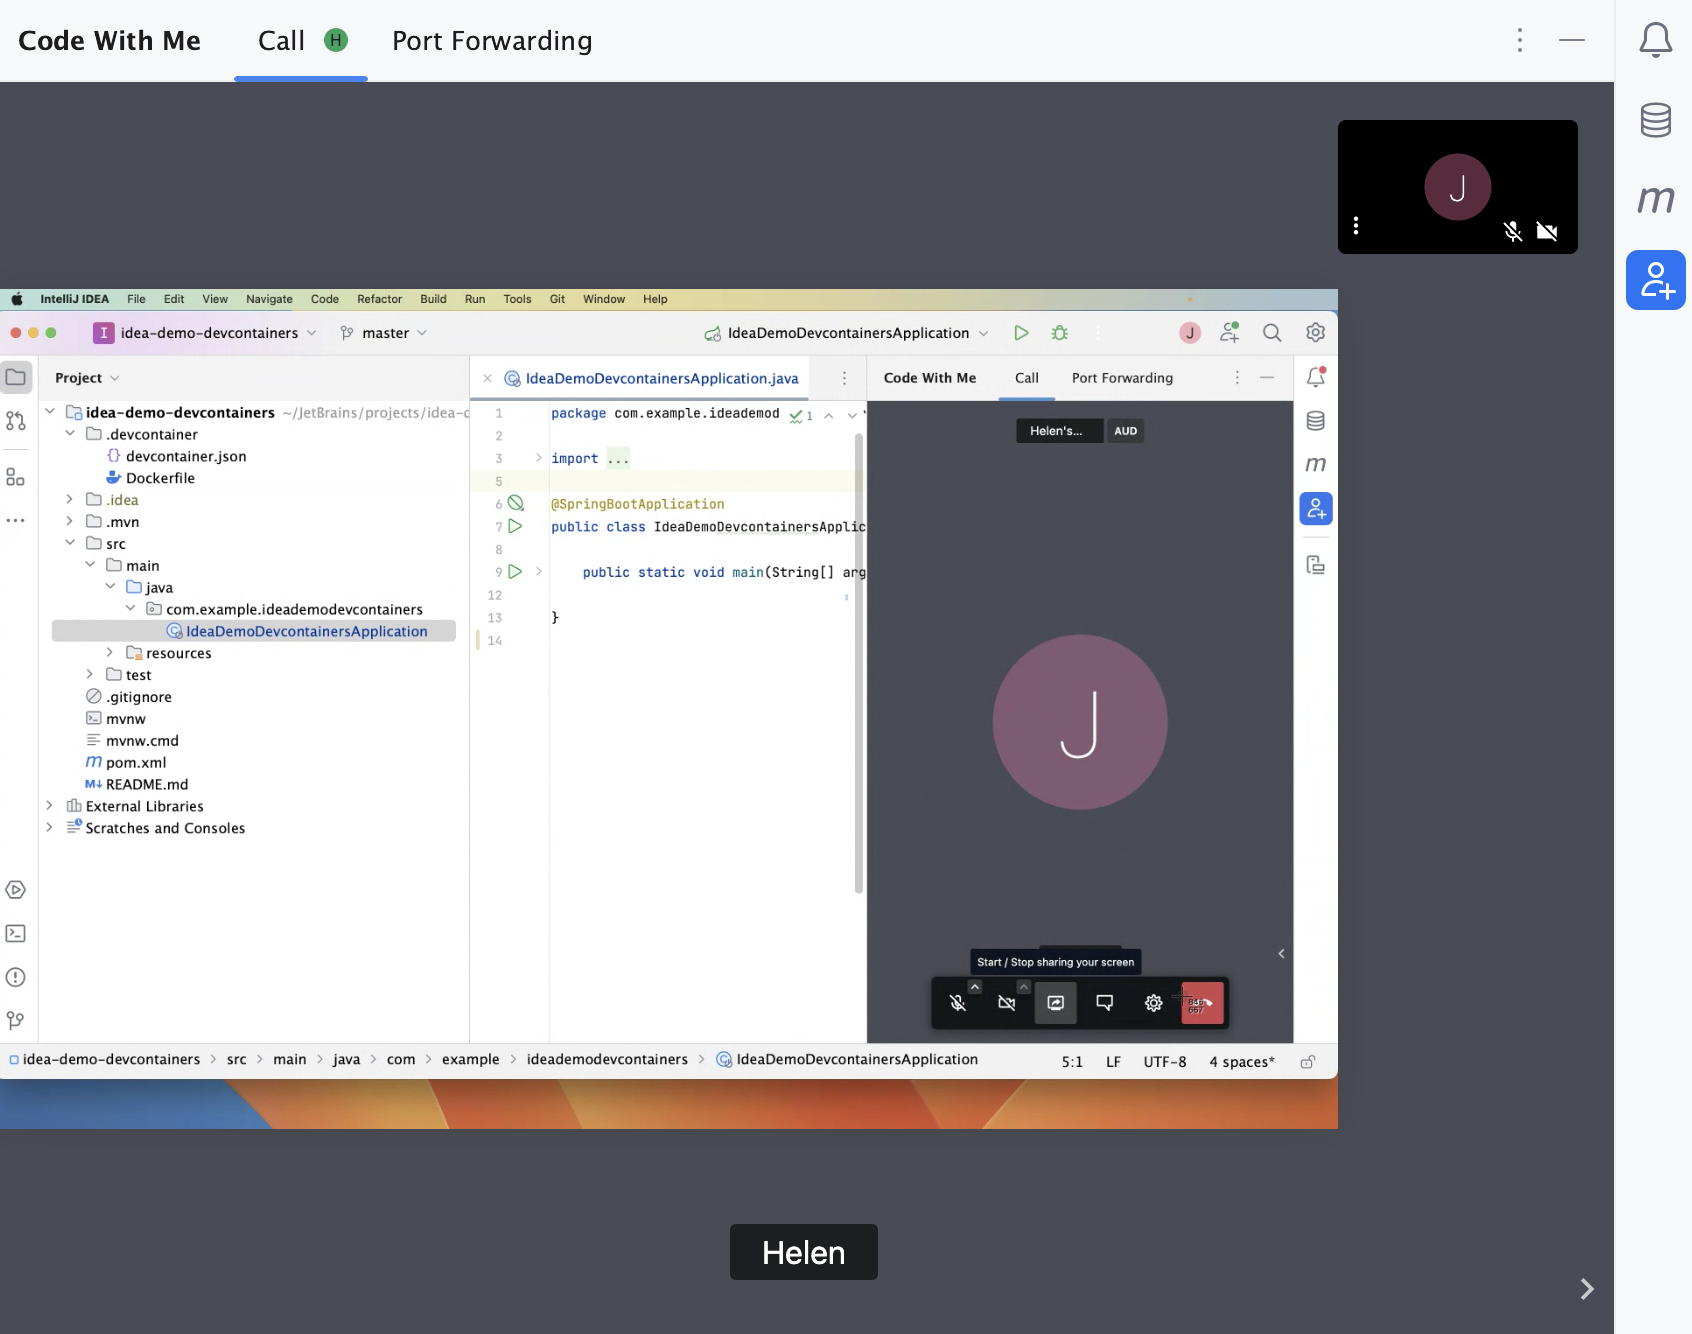The height and width of the screenshot is (1334, 1692).
Task: Toggle screen sharing button
Action: click(1055, 1003)
